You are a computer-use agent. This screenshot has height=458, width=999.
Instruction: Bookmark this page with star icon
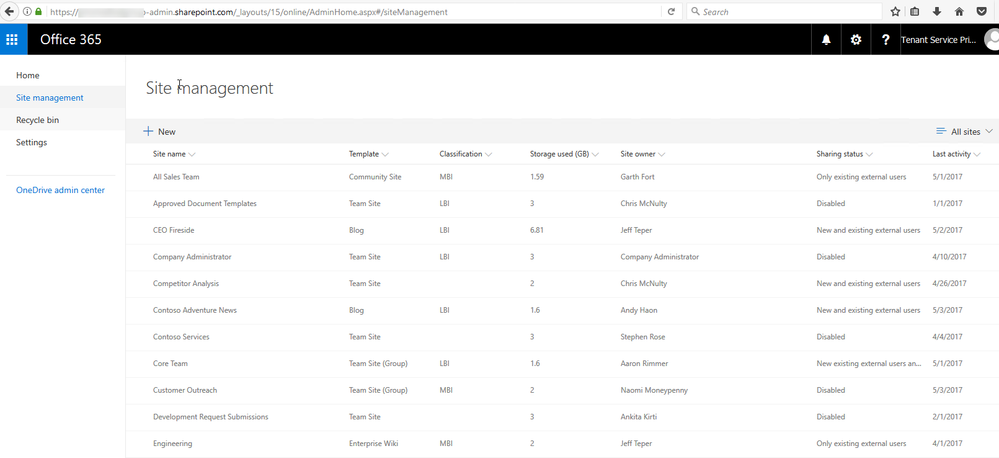pyautogui.click(x=895, y=11)
